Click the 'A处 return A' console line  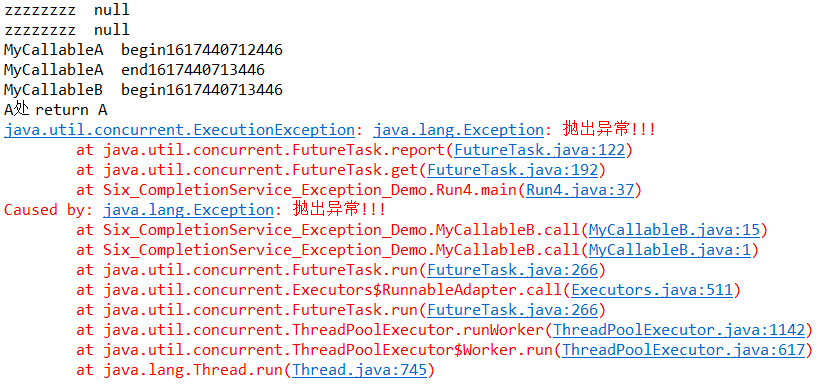click(55, 110)
